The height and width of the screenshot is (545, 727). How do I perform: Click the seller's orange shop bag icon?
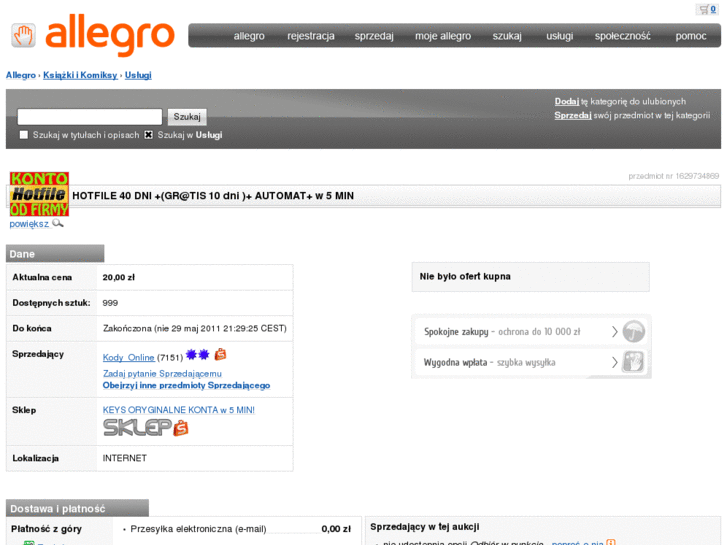pos(221,354)
